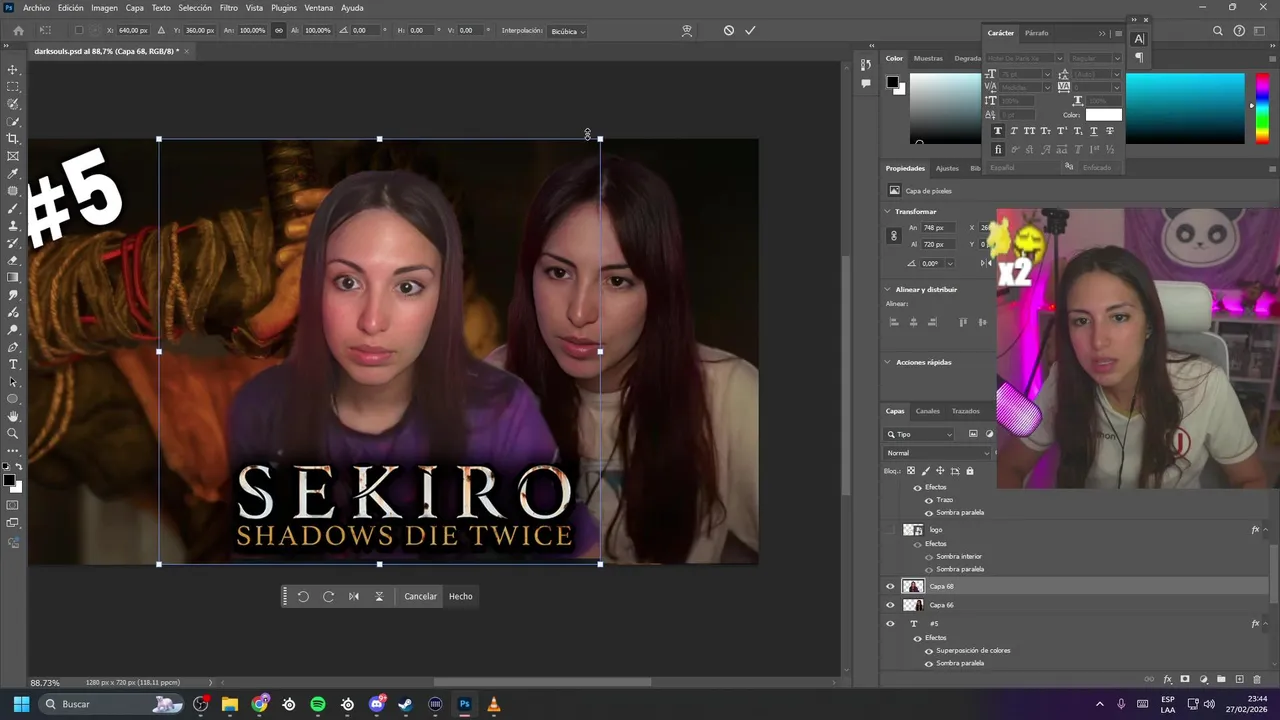Screen dimensions: 1280x720
Task: Select the Crop tool
Action: pyautogui.click(x=13, y=139)
